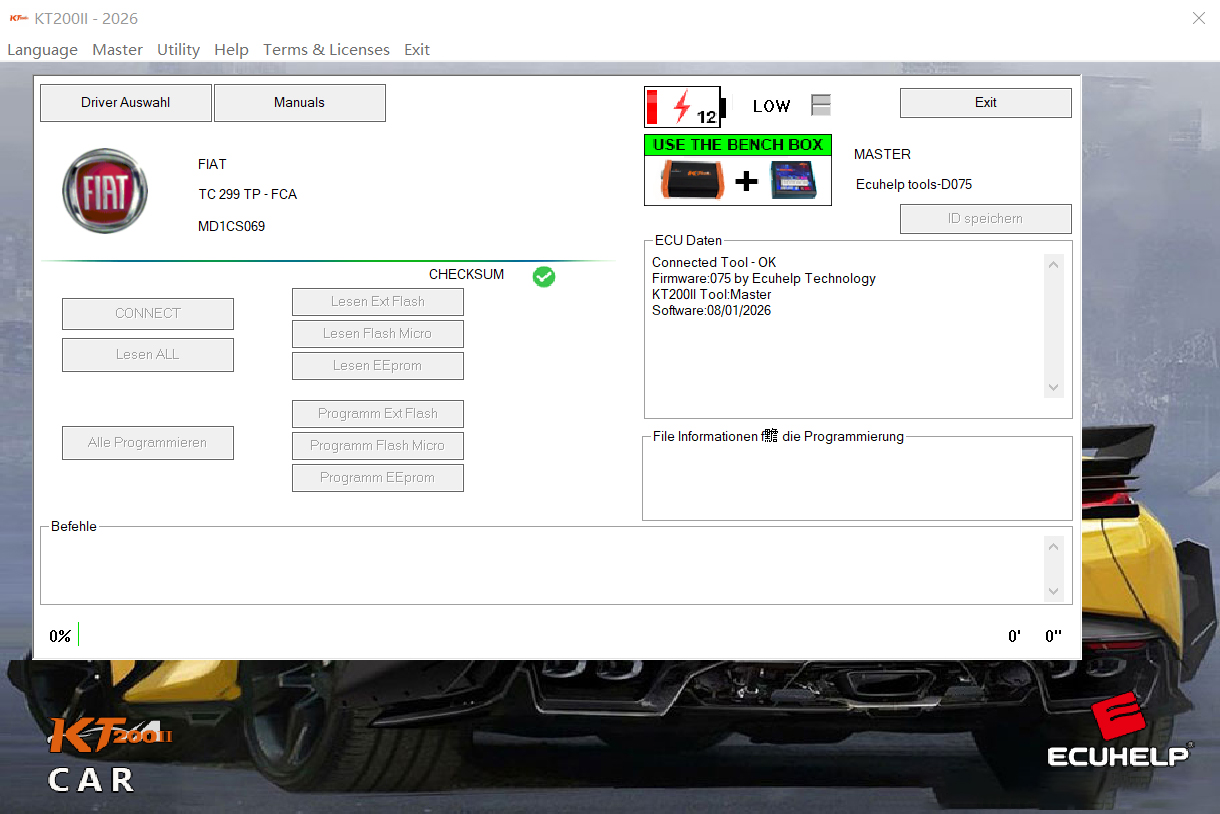Click Befehle scroll down arrow
The image size is (1220, 814).
tap(1053, 592)
